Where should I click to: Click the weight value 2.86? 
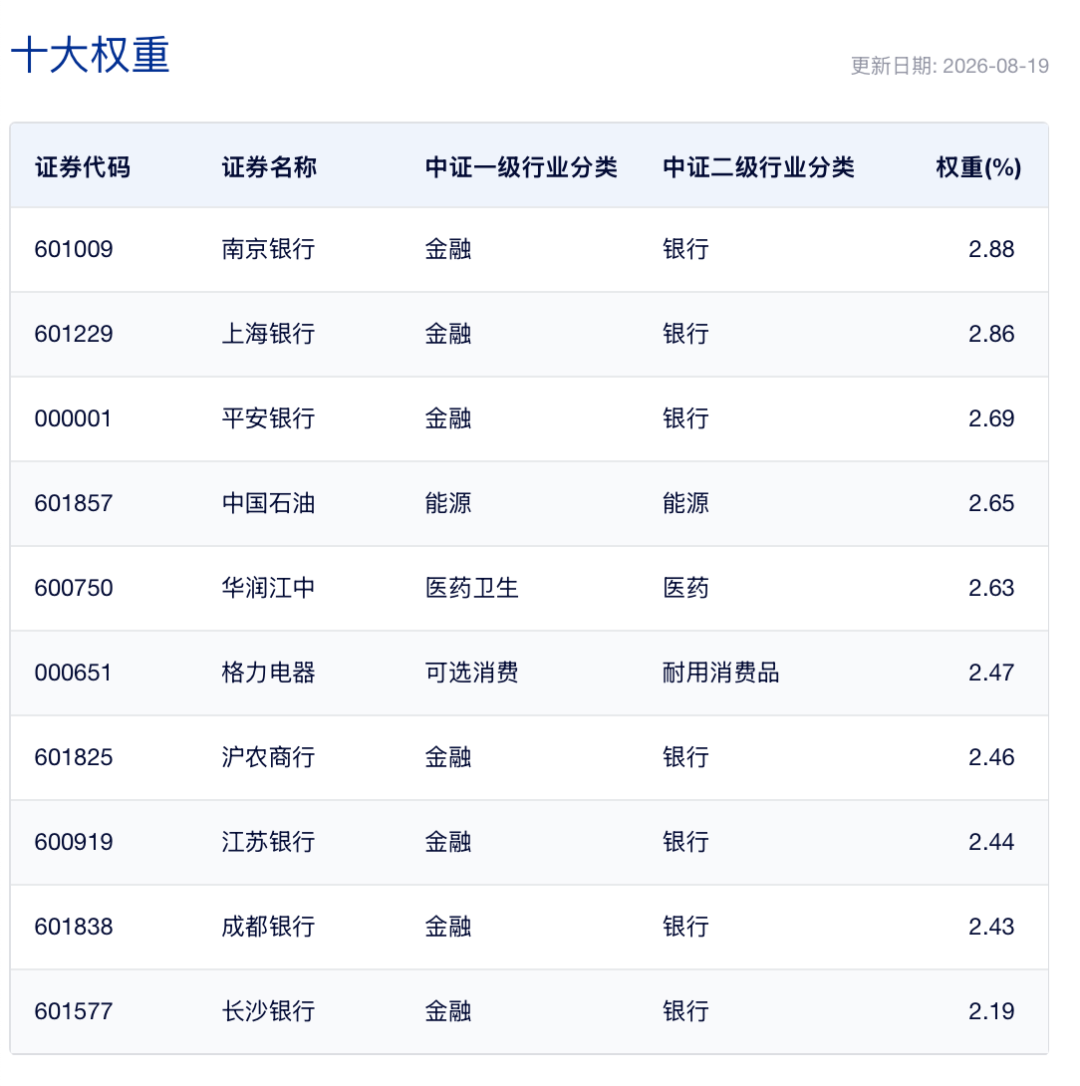(991, 334)
